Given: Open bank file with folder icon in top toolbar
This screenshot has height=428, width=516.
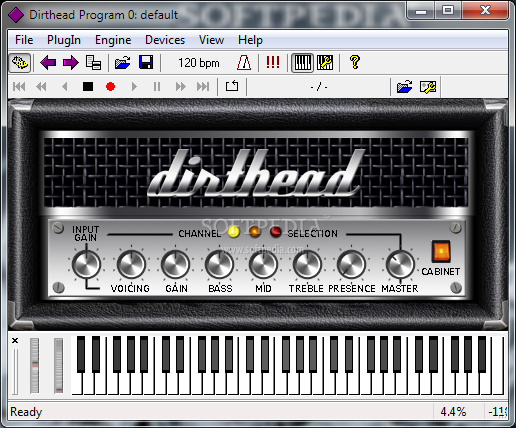Looking at the screenshot, I should click(x=123, y=63).
